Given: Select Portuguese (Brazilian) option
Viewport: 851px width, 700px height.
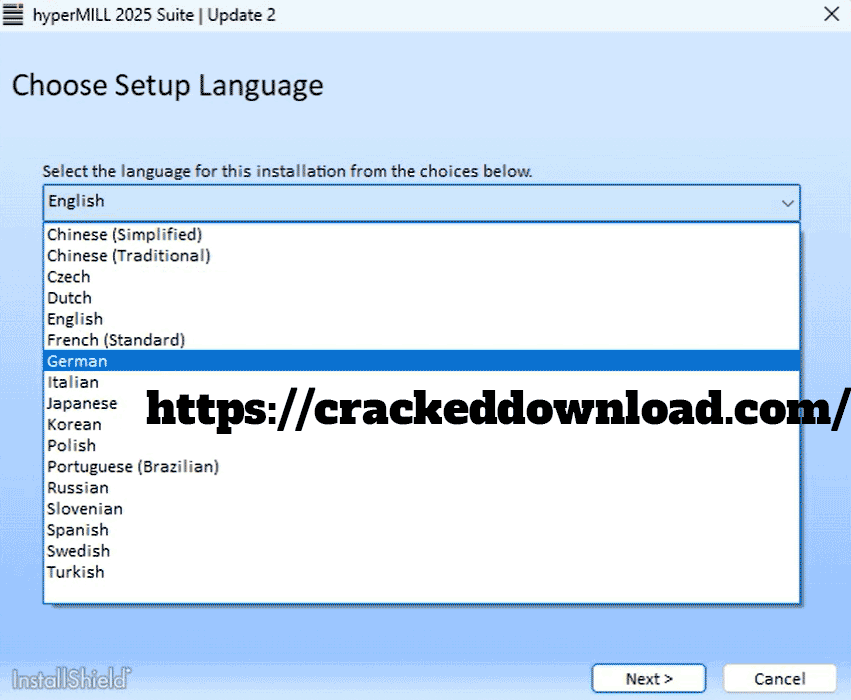Looking at the screenshot, I should (x=421, y=467).
